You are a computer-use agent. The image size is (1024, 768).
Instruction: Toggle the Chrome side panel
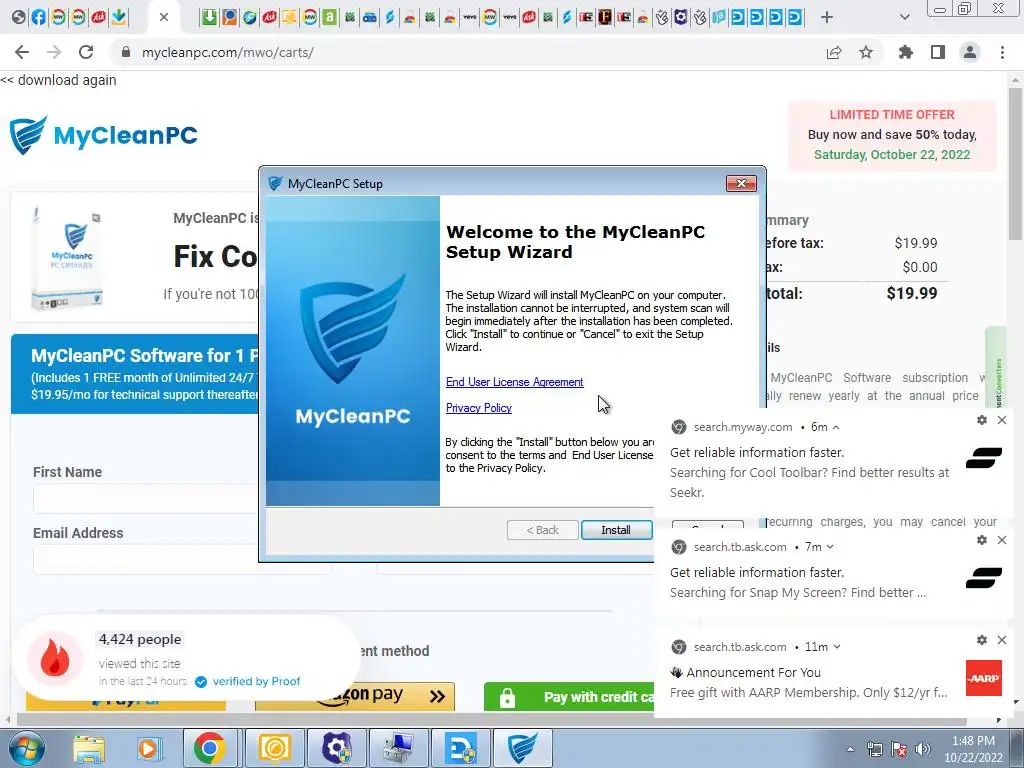(x=938, y=52)
